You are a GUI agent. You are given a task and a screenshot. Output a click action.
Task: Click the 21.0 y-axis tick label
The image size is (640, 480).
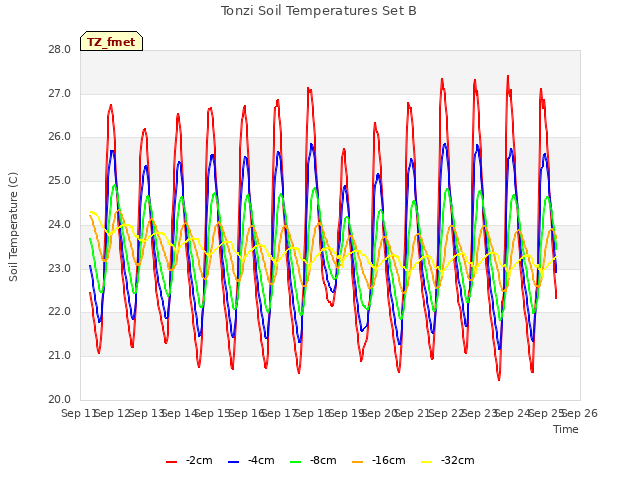(x=59, y=356)
